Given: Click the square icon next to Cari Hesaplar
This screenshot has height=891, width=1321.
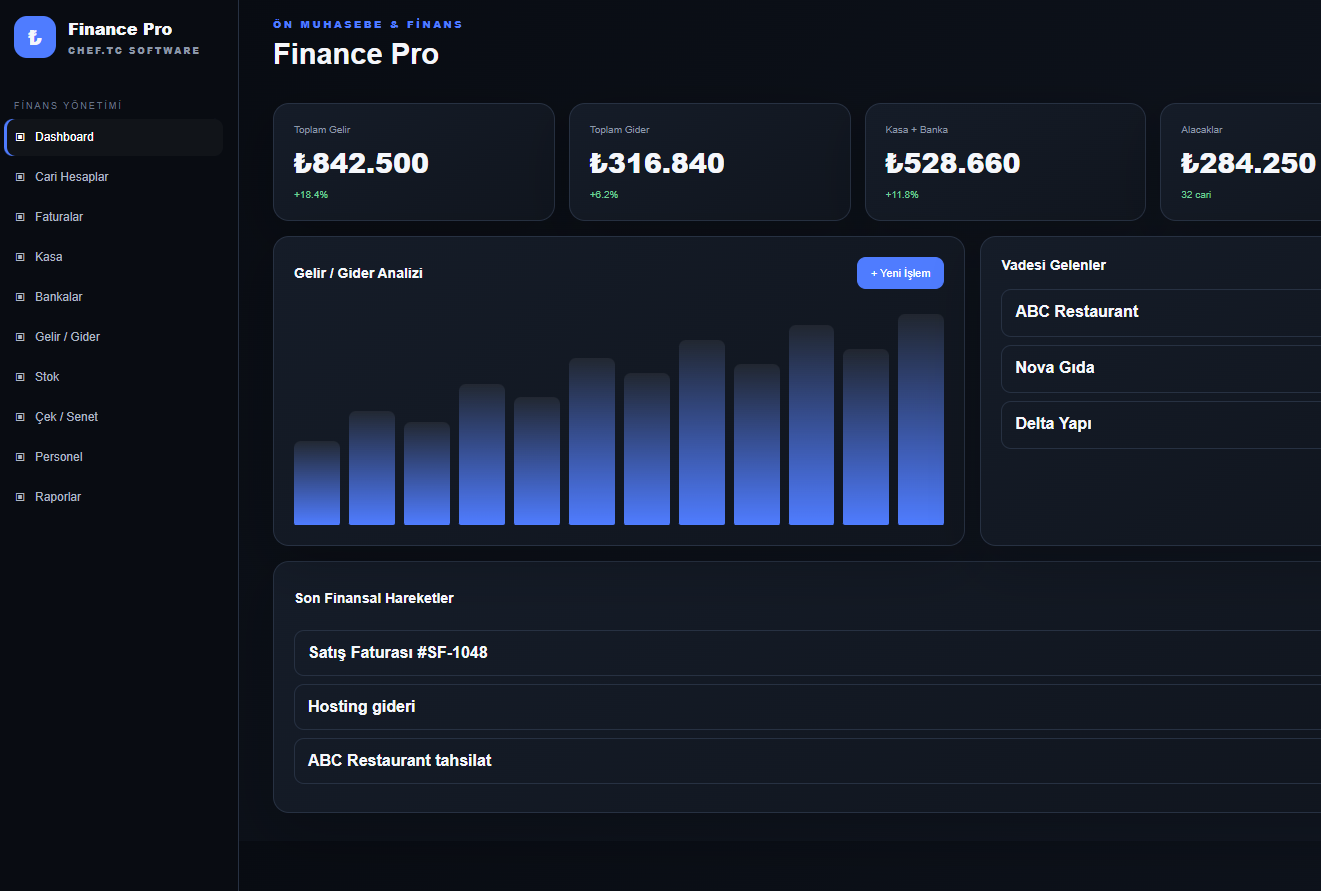Looking at the screenshot, I should tap(20, 177).
